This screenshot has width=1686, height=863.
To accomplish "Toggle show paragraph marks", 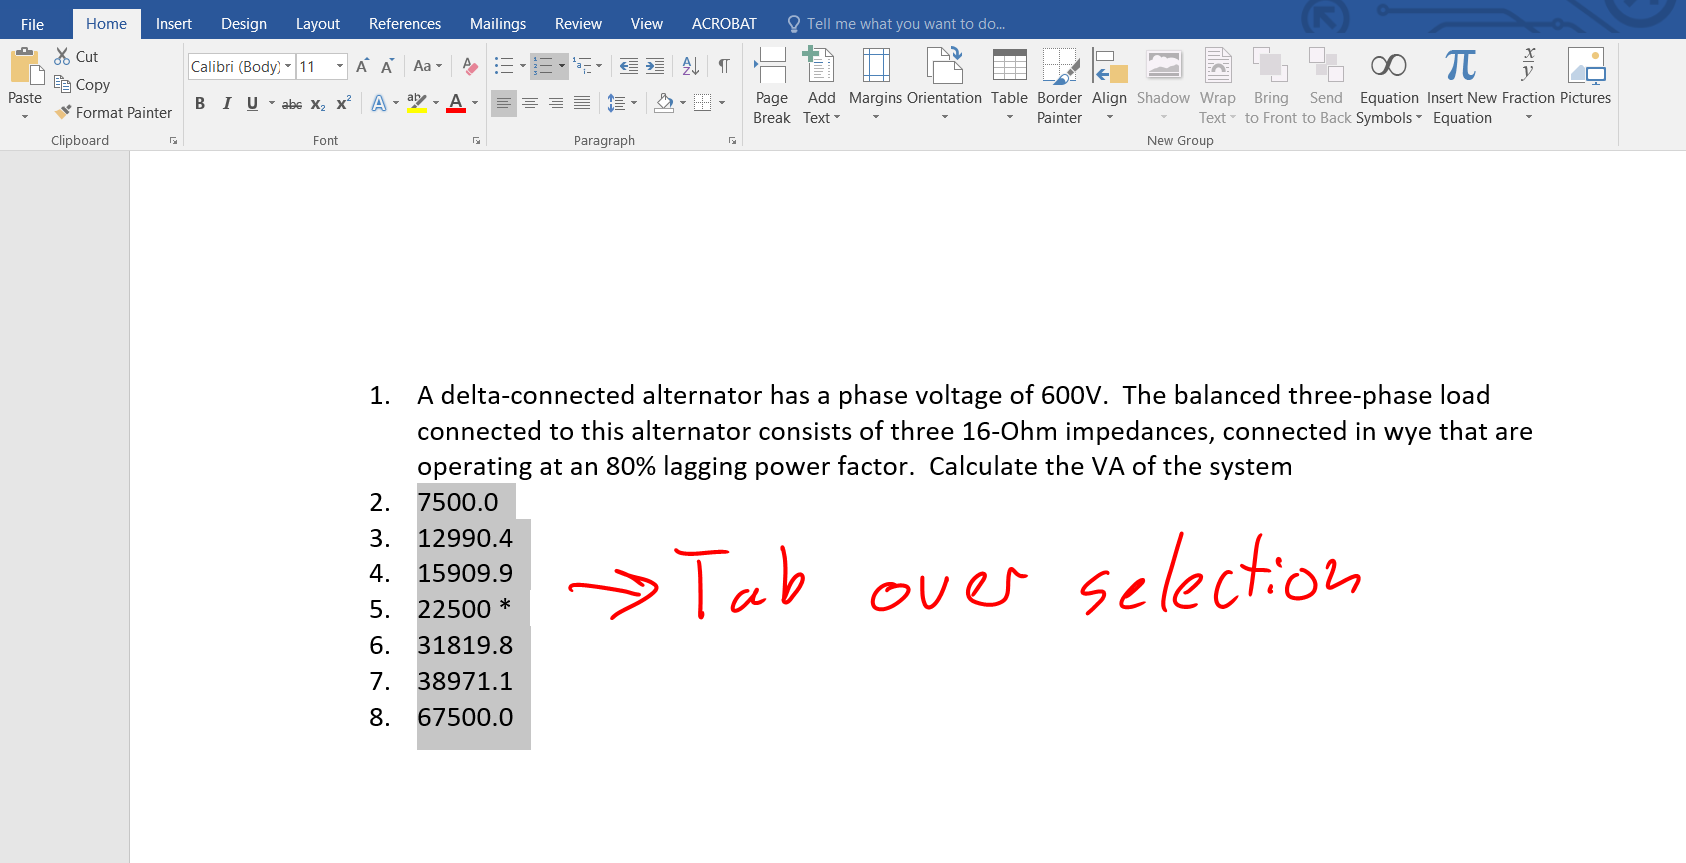I will coord(724,66).
